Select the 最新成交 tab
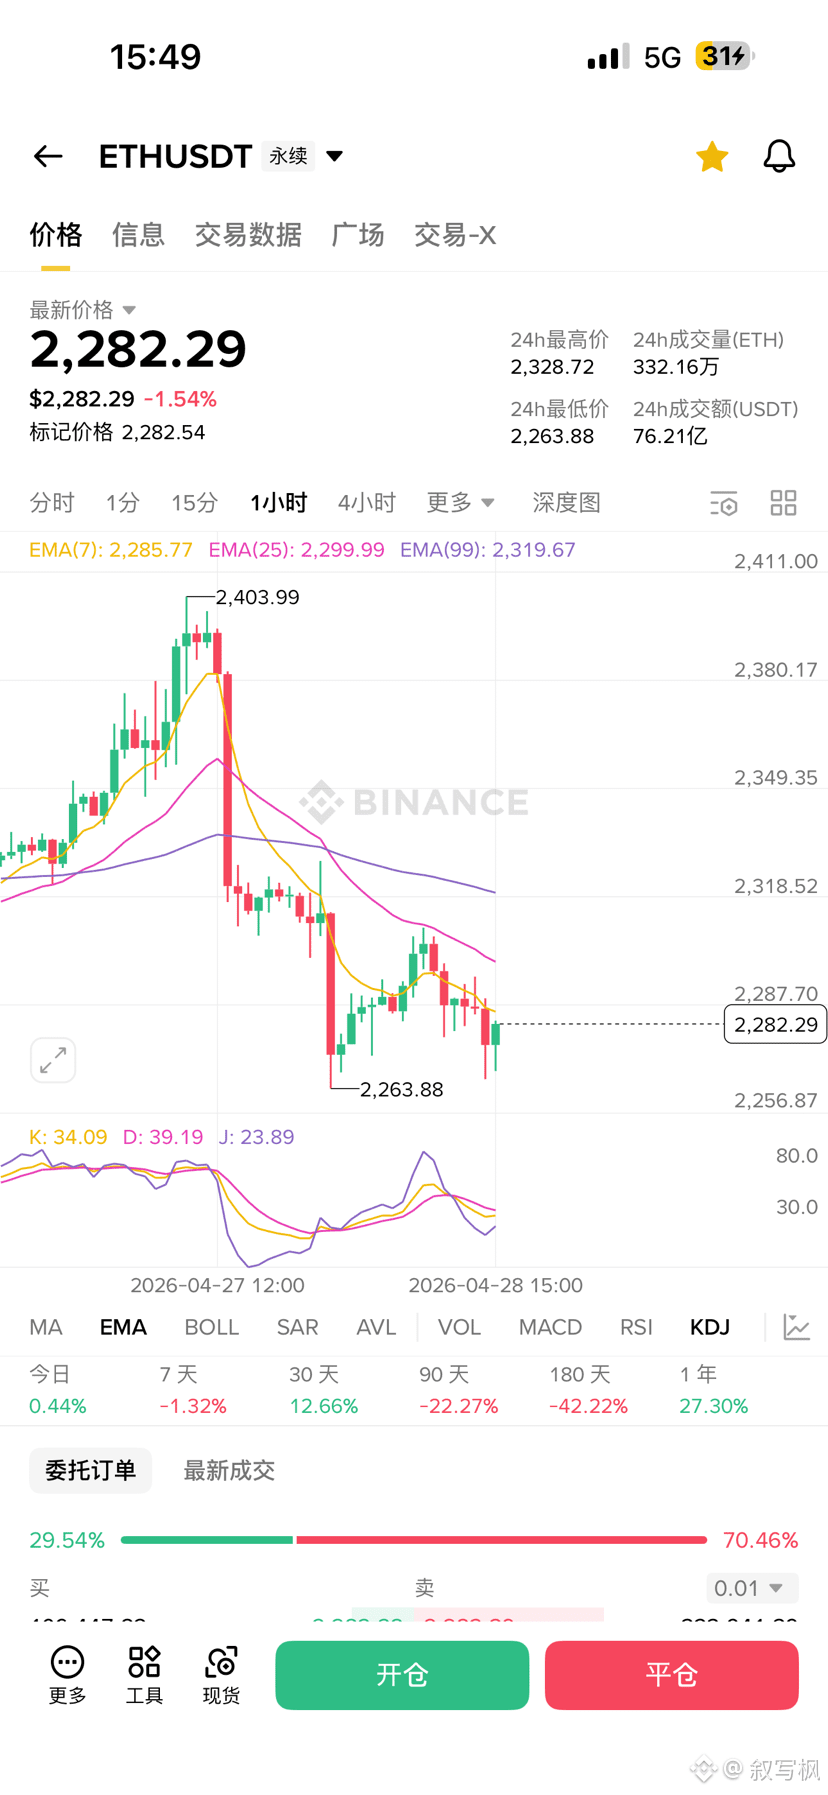The height and width of the screenshot is (1795, 828). [229, 1470]
